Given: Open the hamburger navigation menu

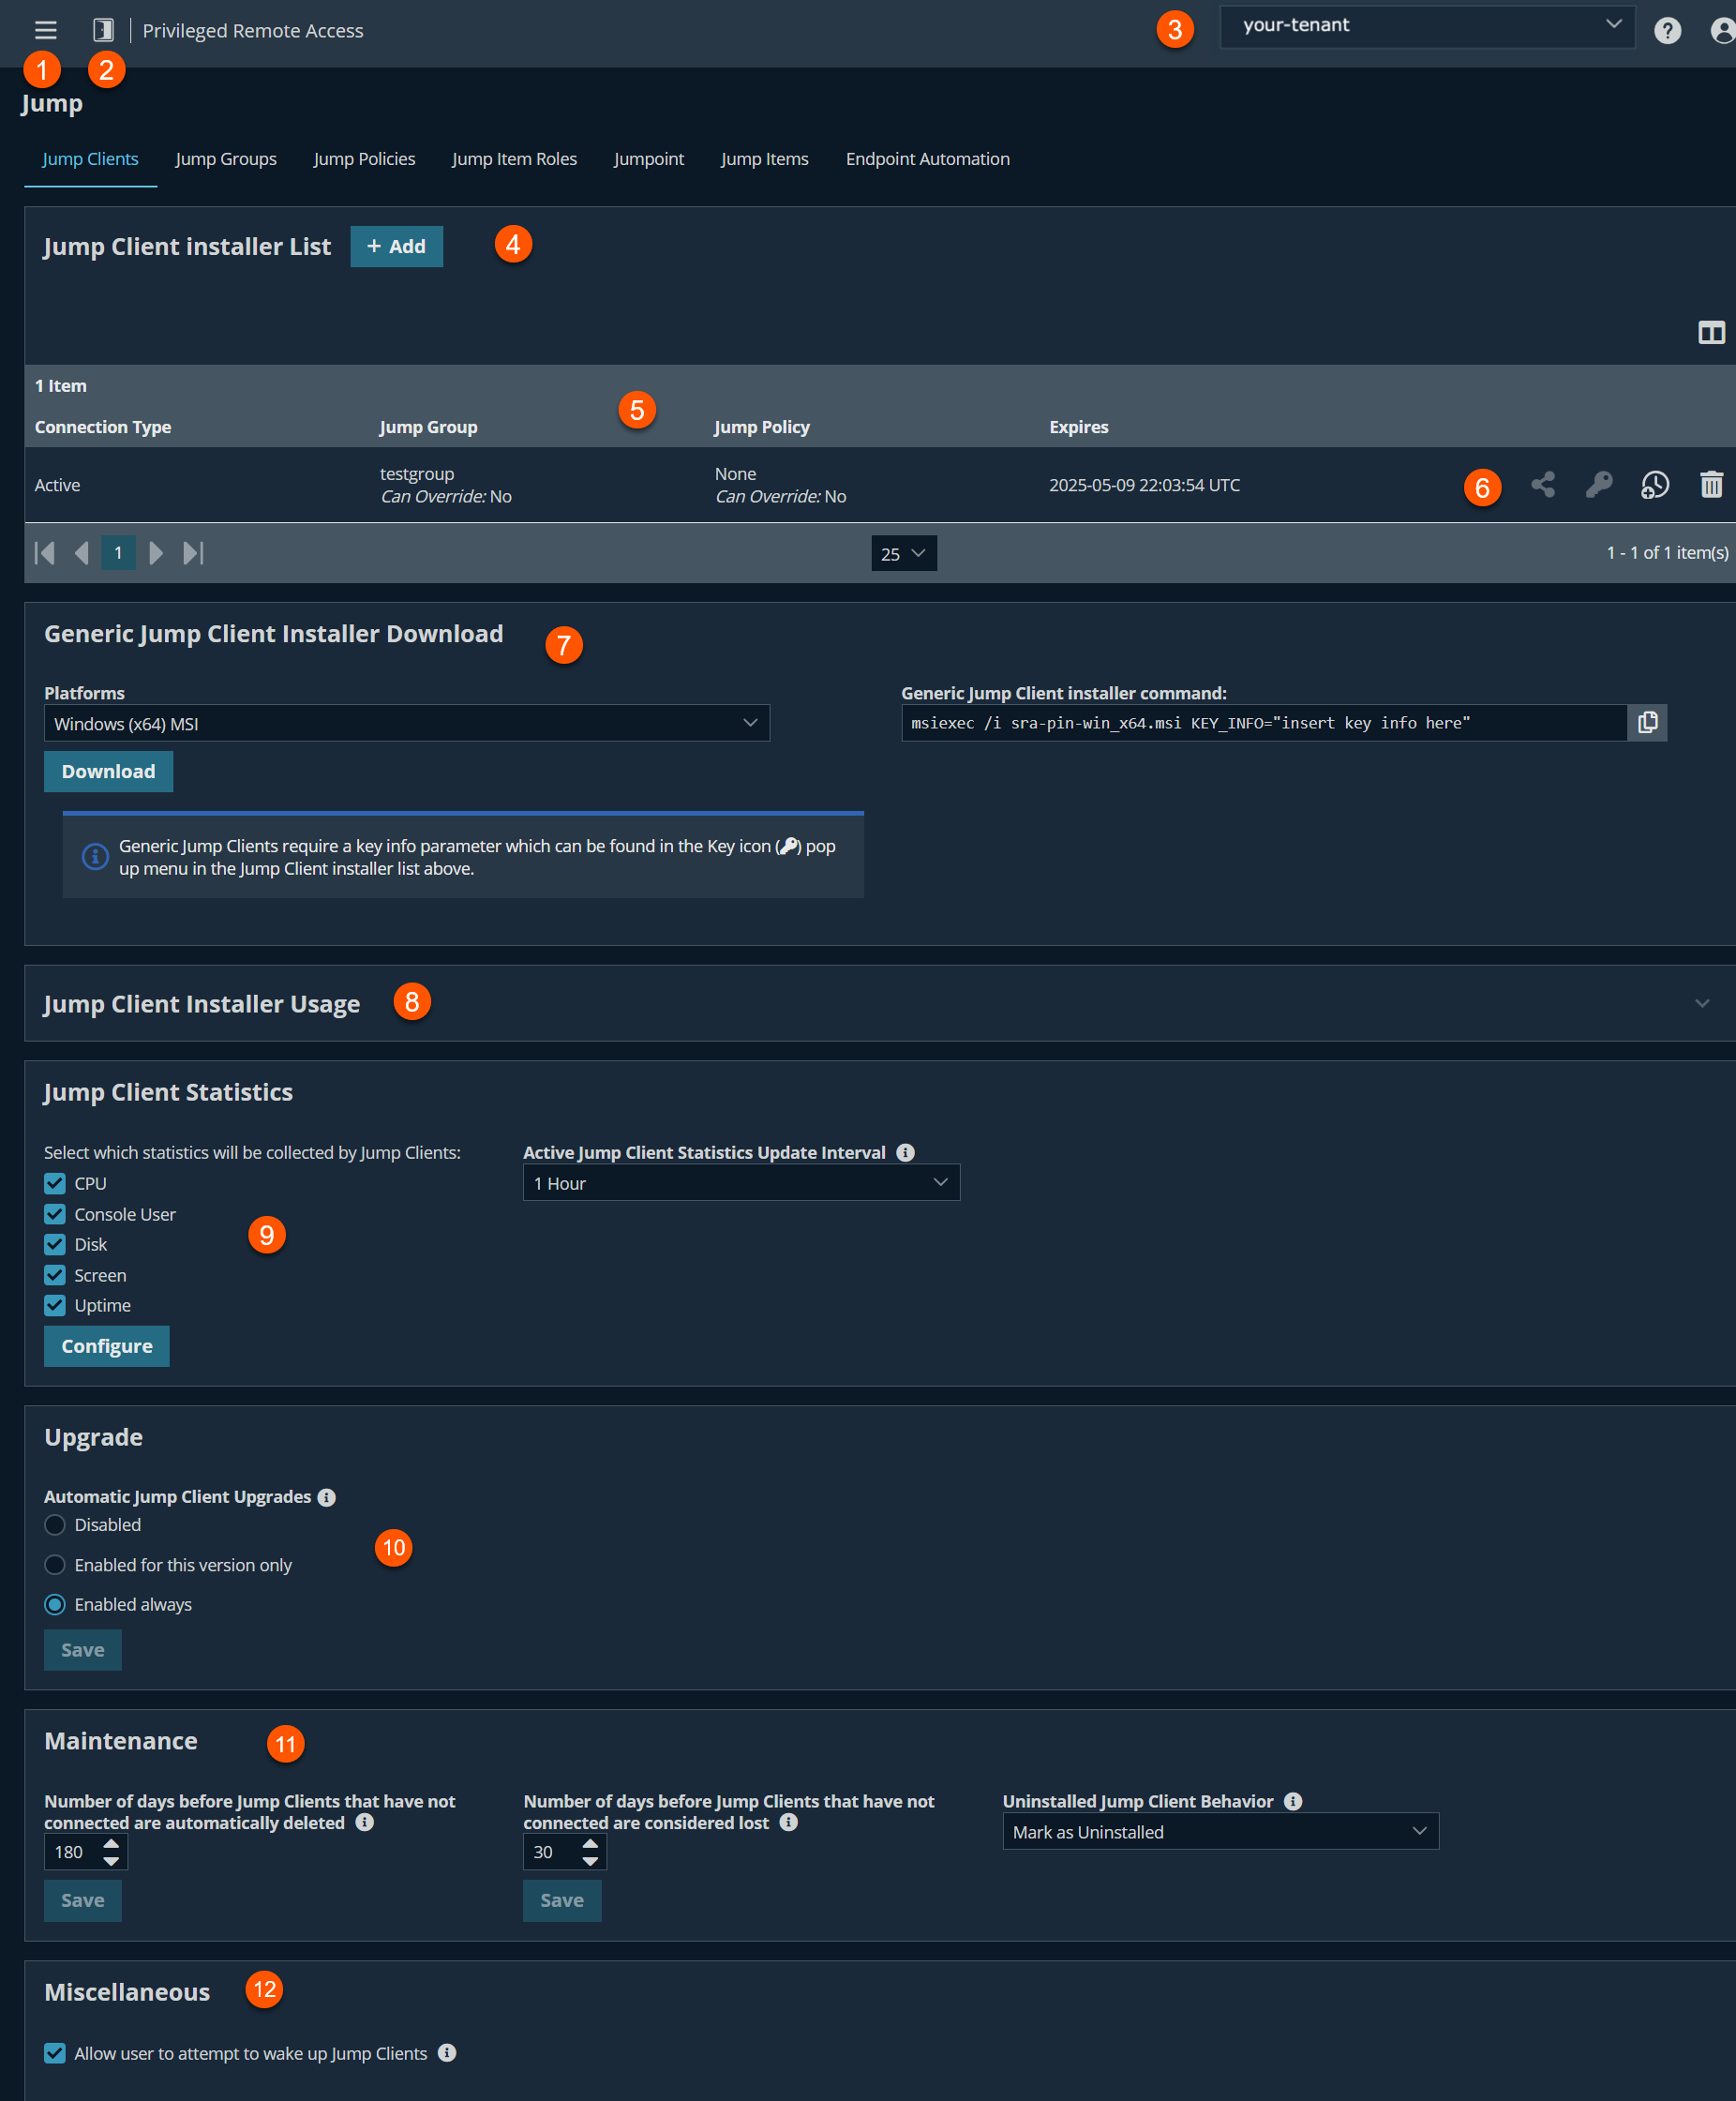Looking at the screenshot, I should (45, 30).
